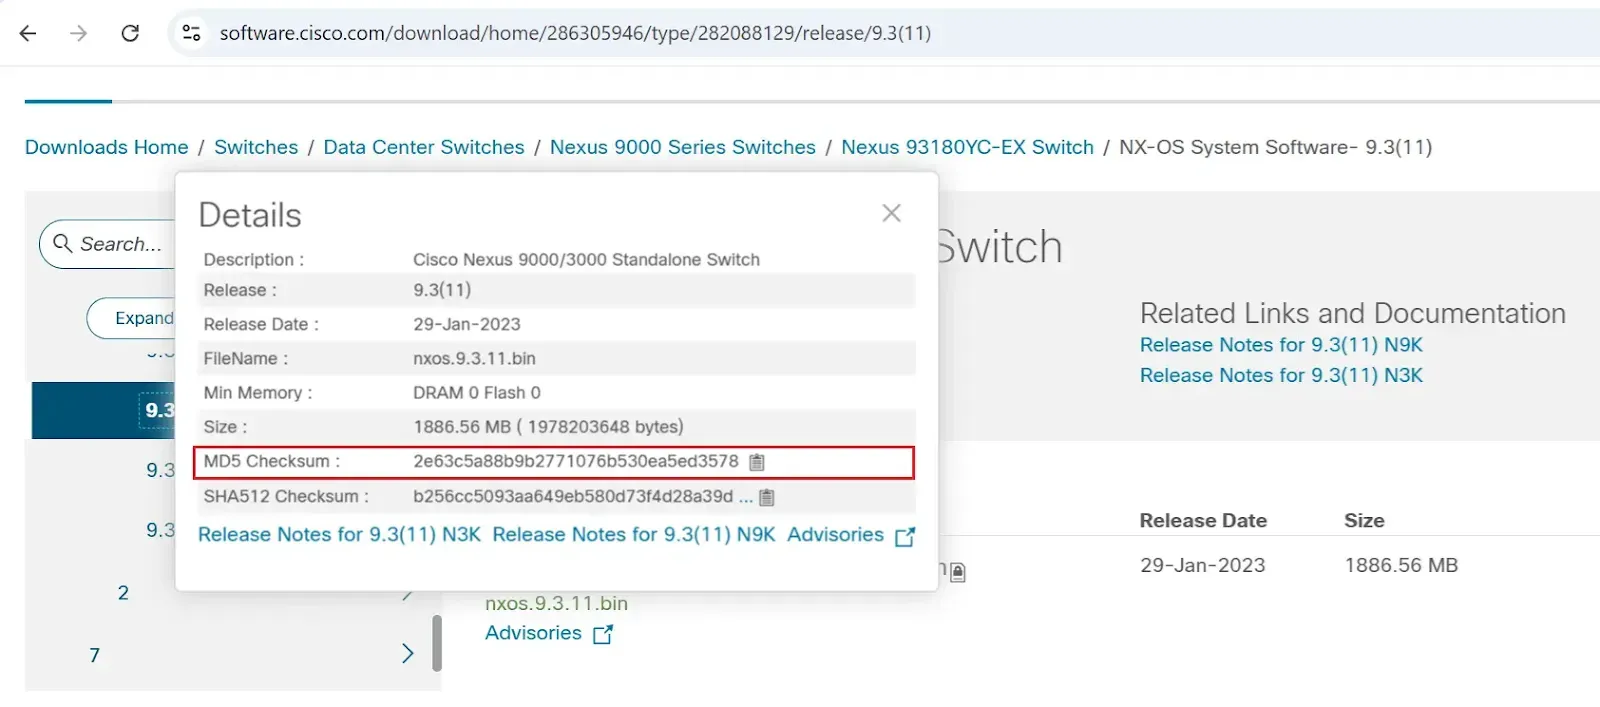Select release group 2 in sidebar
1600x707 pixels.
click(123, 593)
